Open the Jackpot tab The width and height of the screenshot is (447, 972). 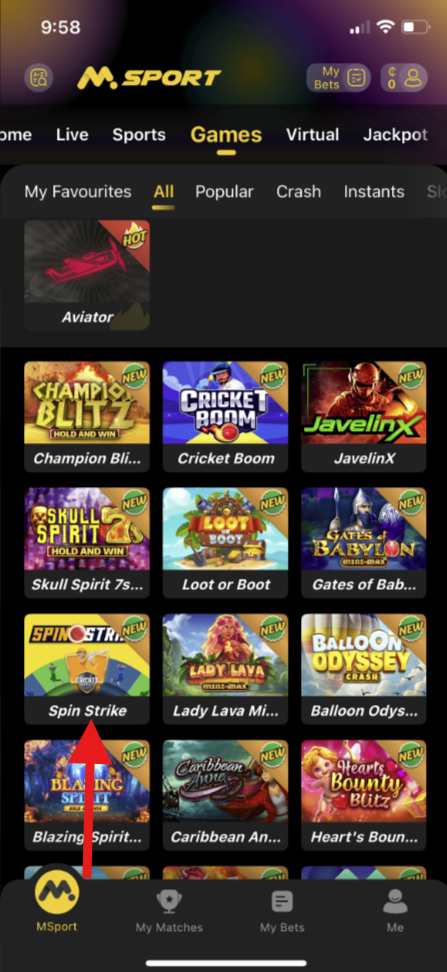point(396,135)
